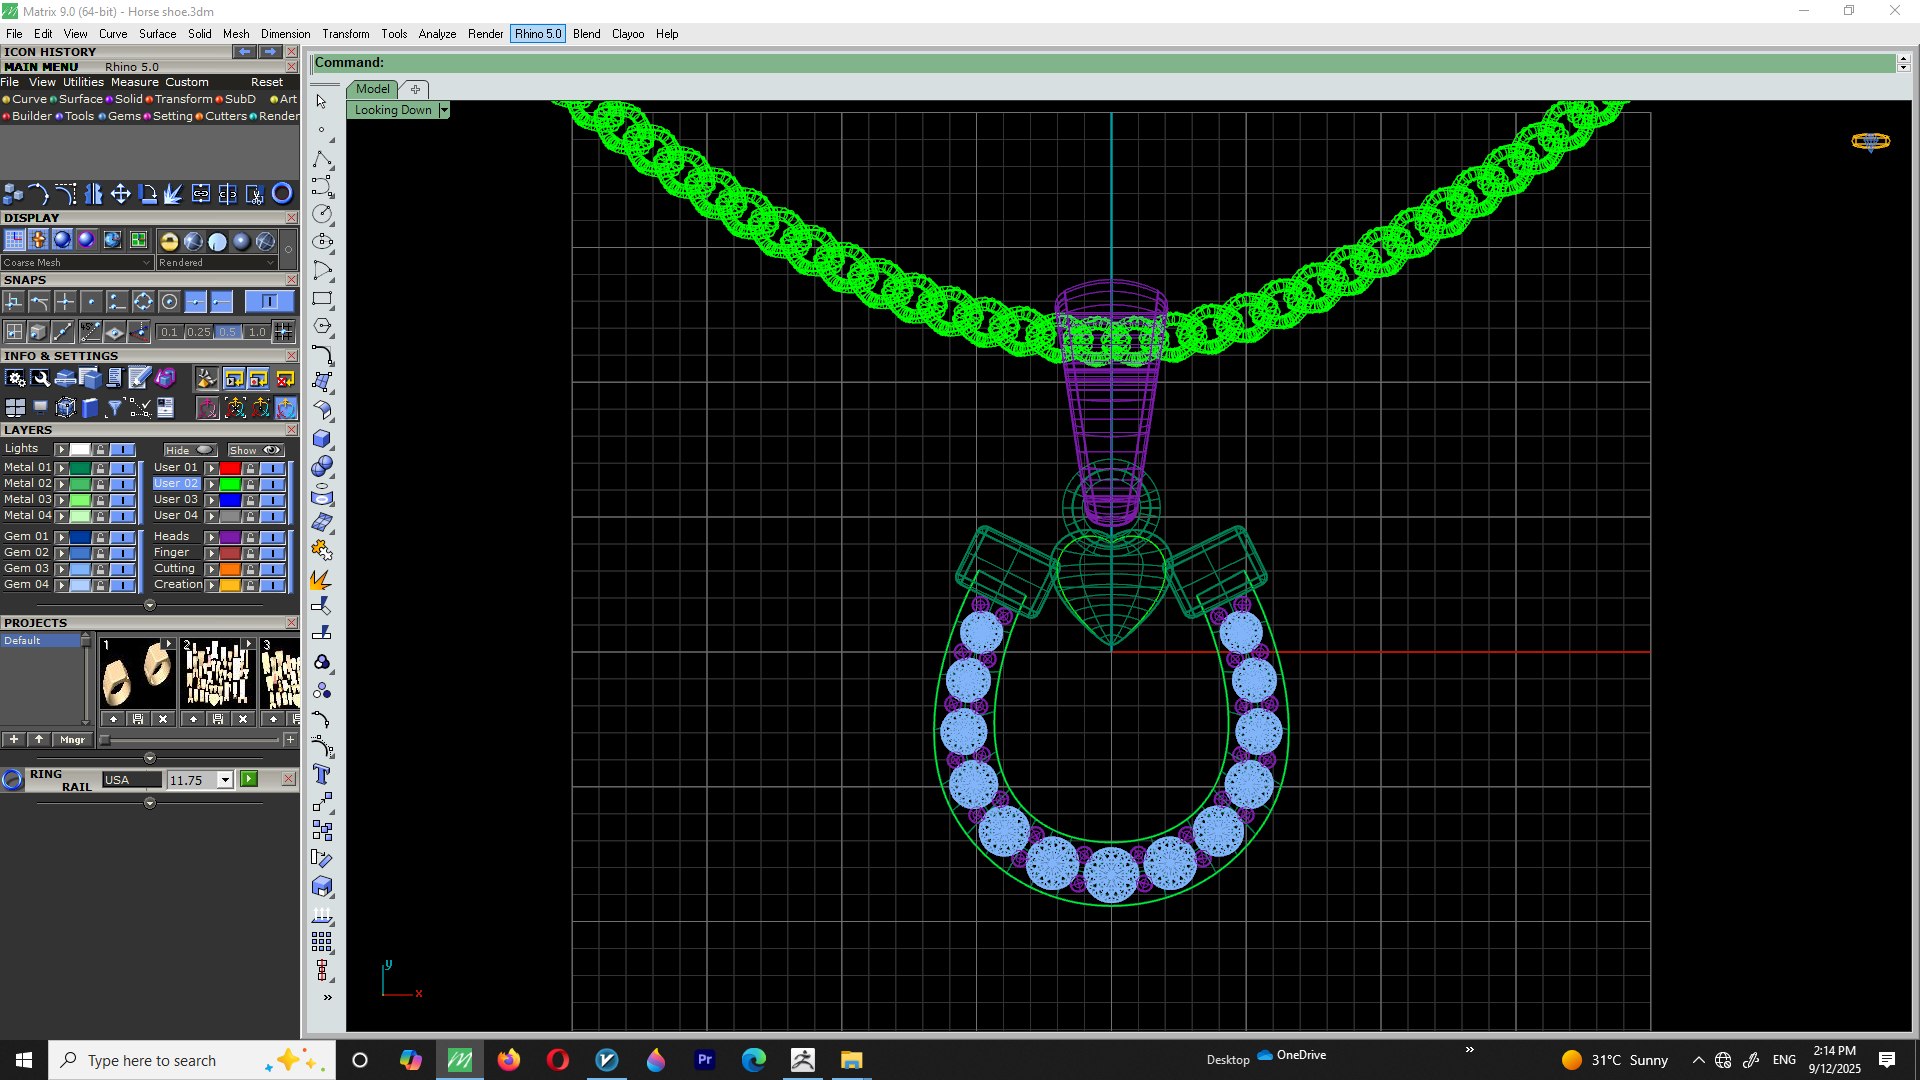
Task: Choose the gold rendered sphere display style
Action: pyautogui.click(x=169, y=241)
